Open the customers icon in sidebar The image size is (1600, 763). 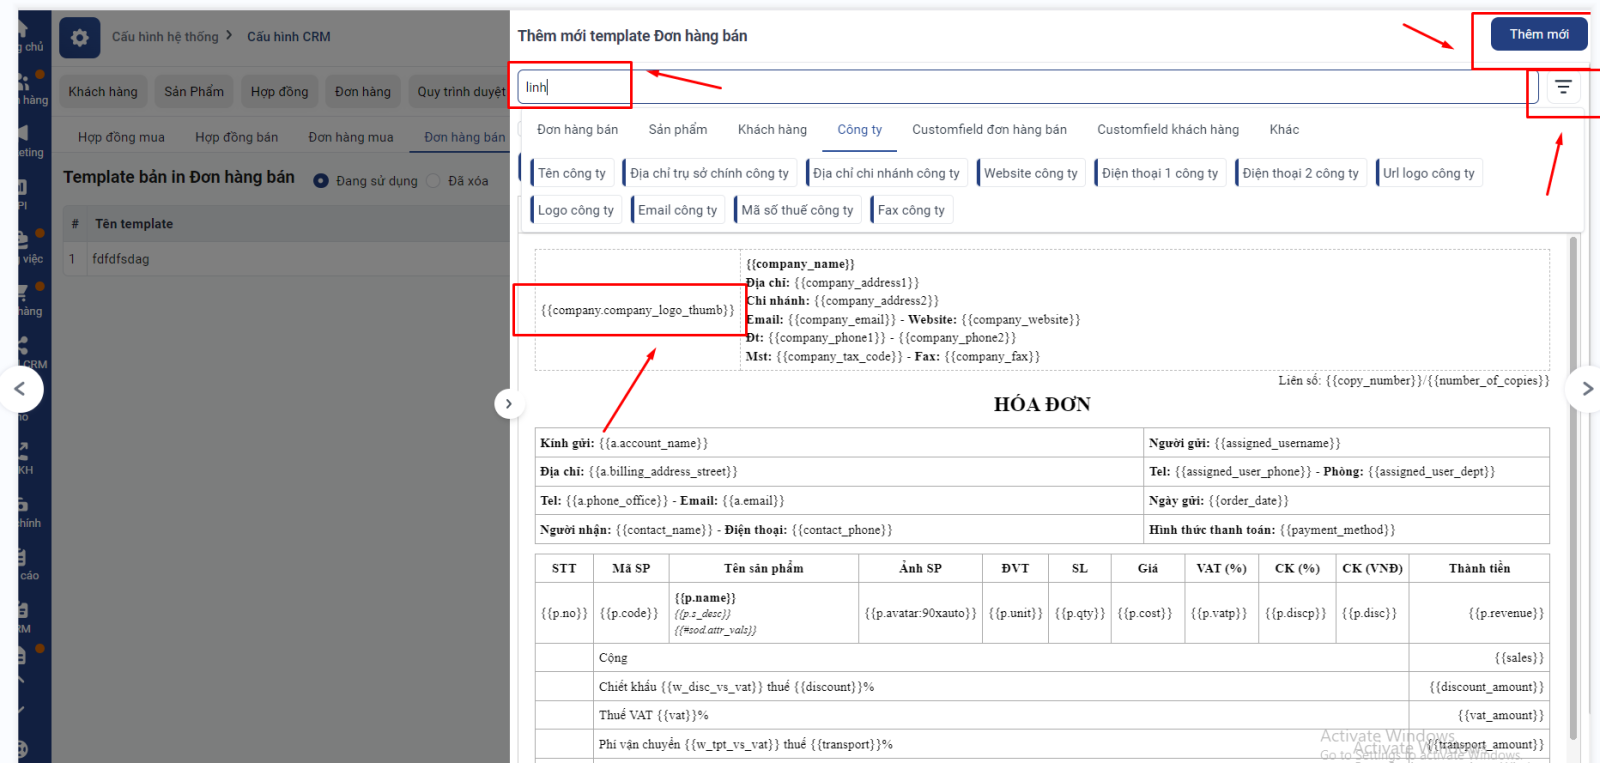24,82
